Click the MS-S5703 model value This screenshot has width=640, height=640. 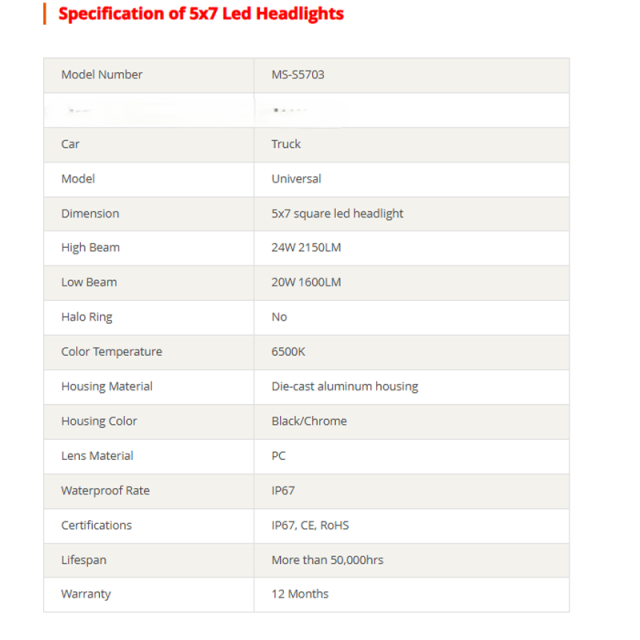coord(298,75)
